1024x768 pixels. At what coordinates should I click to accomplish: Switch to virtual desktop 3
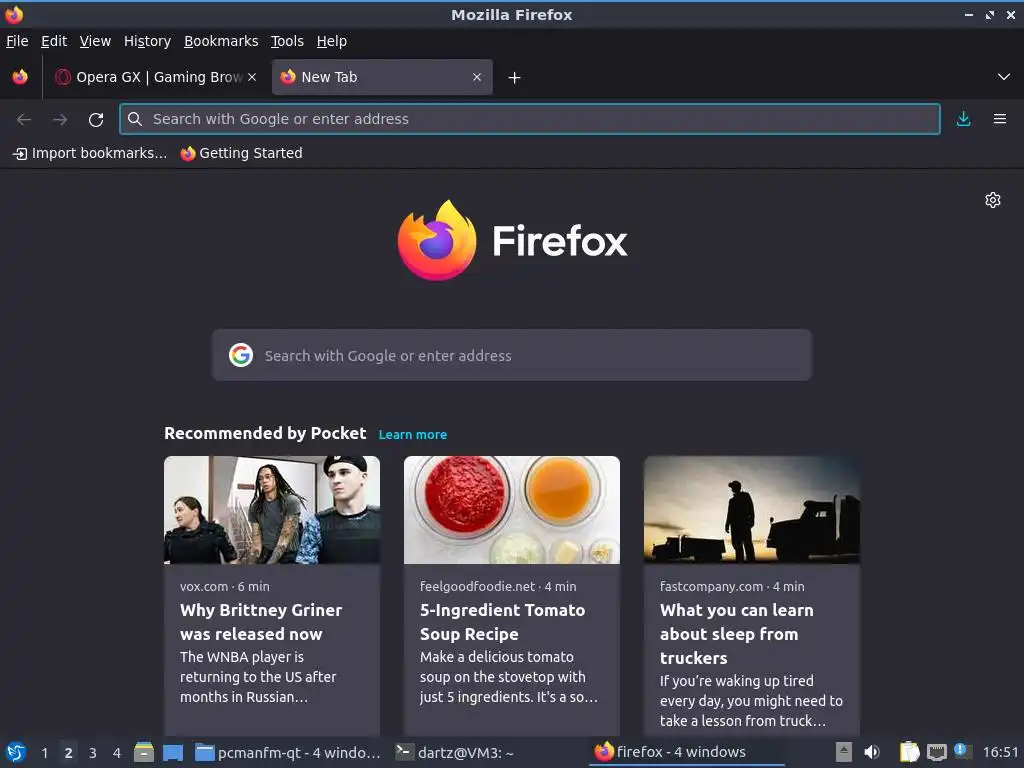click(x=93, y=753)
